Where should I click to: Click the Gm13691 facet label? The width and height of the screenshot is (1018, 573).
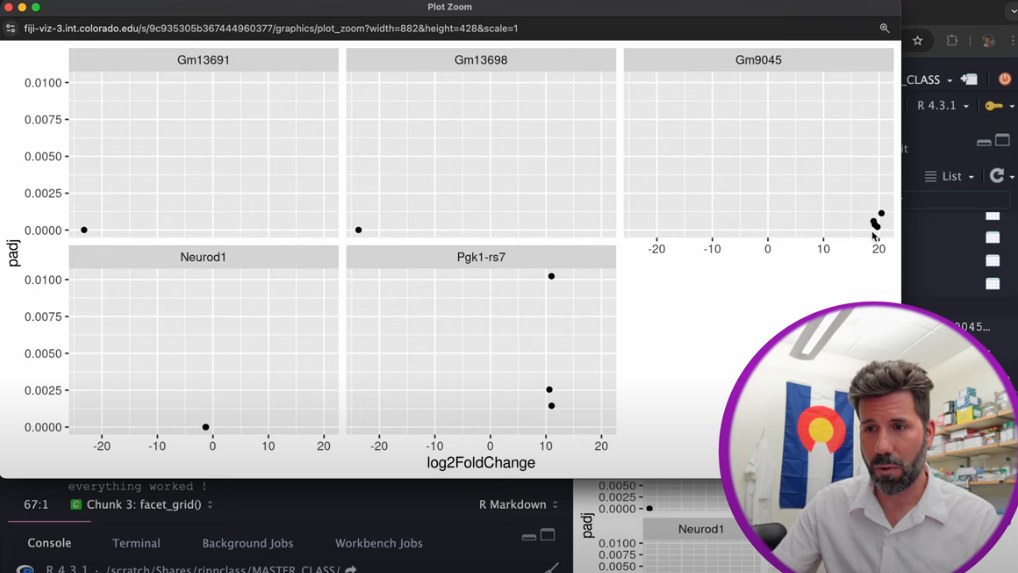coord(203,60)
